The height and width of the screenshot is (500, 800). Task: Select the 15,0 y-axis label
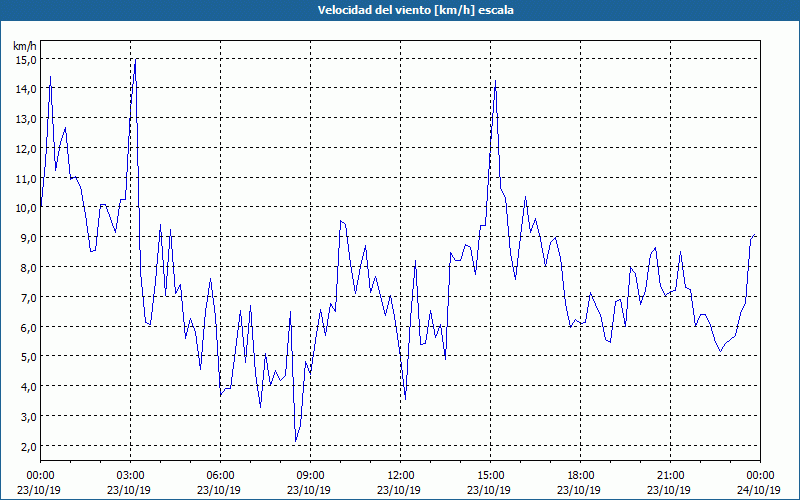[x=25, y=60]
